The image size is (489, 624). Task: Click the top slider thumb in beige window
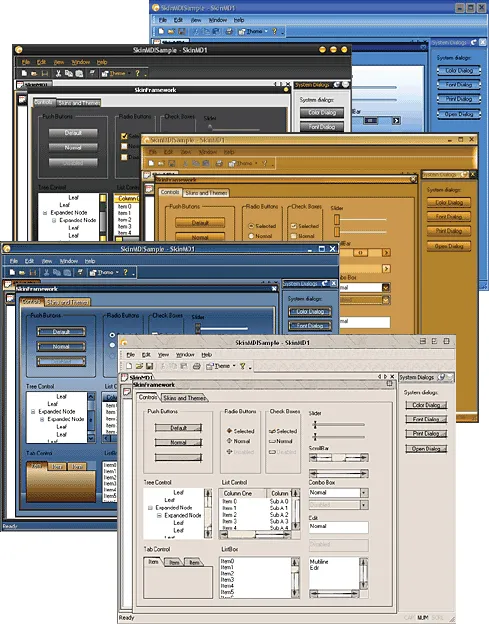pos(315,425)
